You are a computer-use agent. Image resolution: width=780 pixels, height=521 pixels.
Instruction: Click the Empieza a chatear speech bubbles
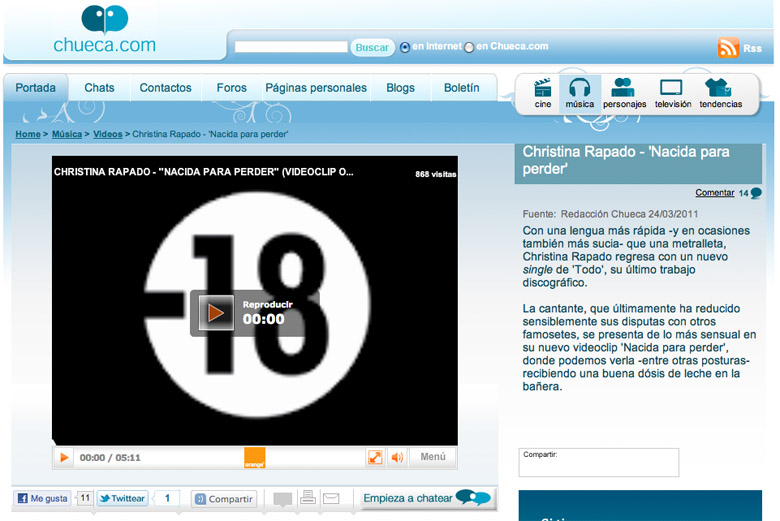point(473,497)
